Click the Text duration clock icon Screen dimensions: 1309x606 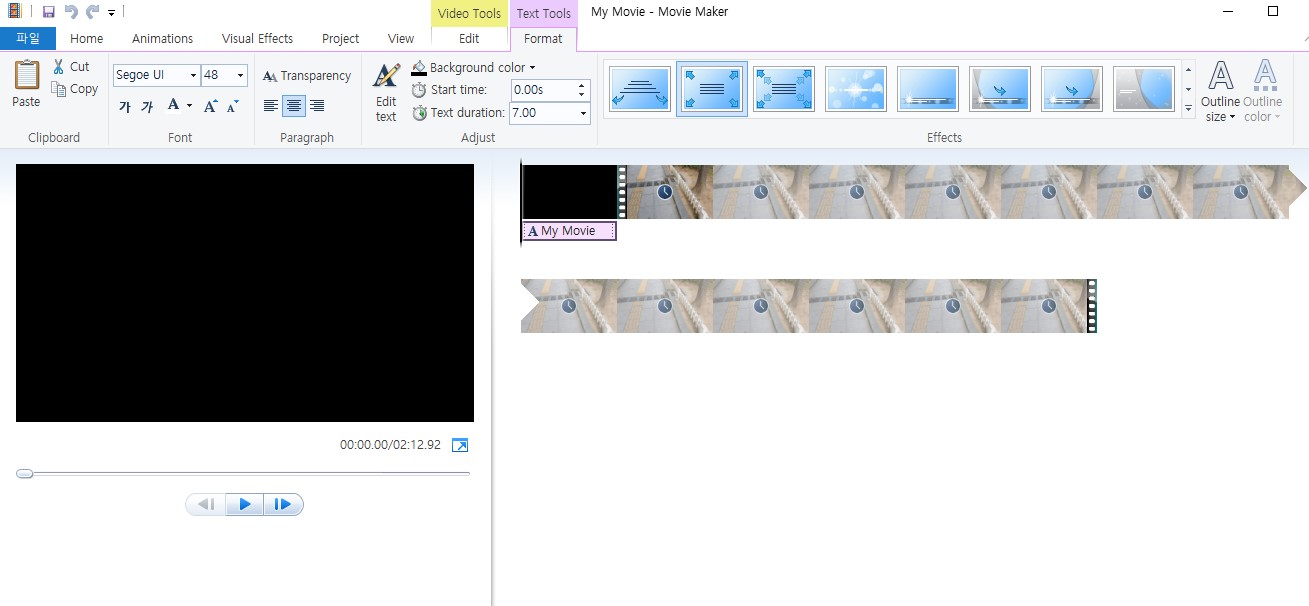pos(419,113)
